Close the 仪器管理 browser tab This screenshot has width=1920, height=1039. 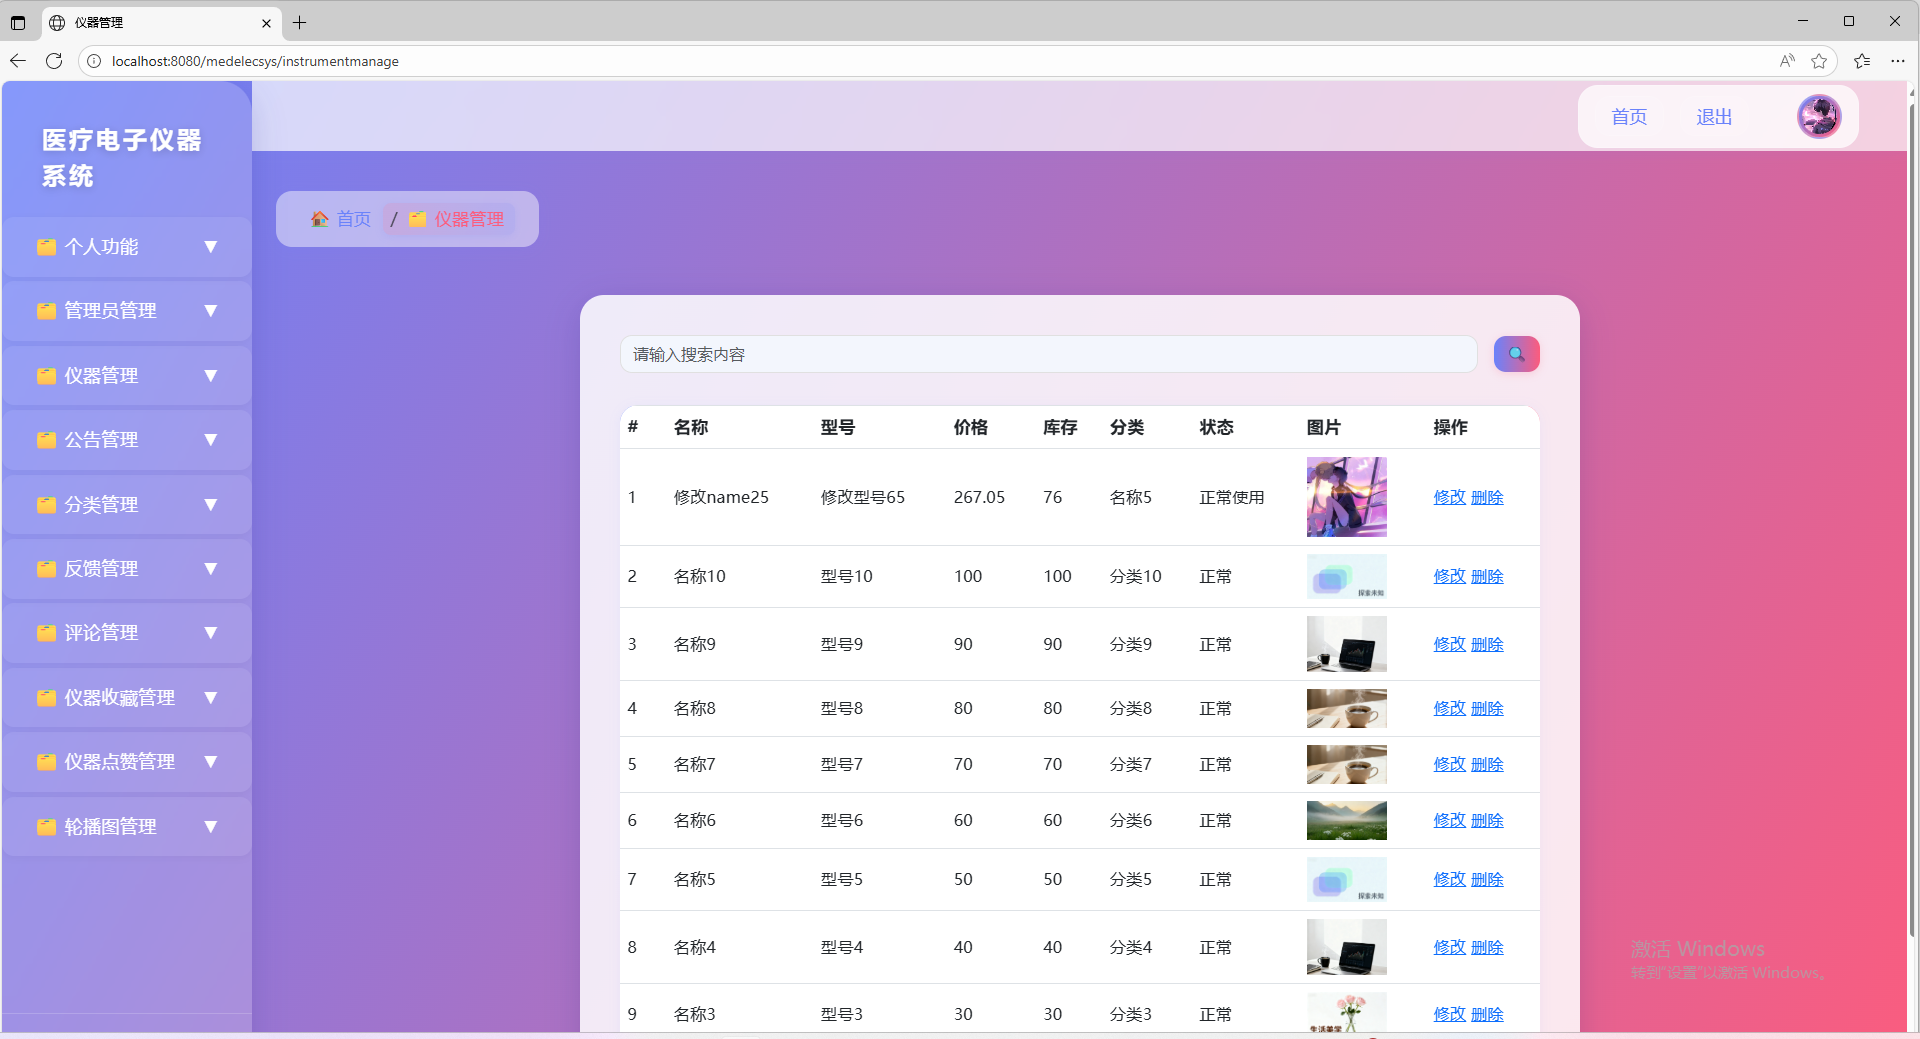266,23
